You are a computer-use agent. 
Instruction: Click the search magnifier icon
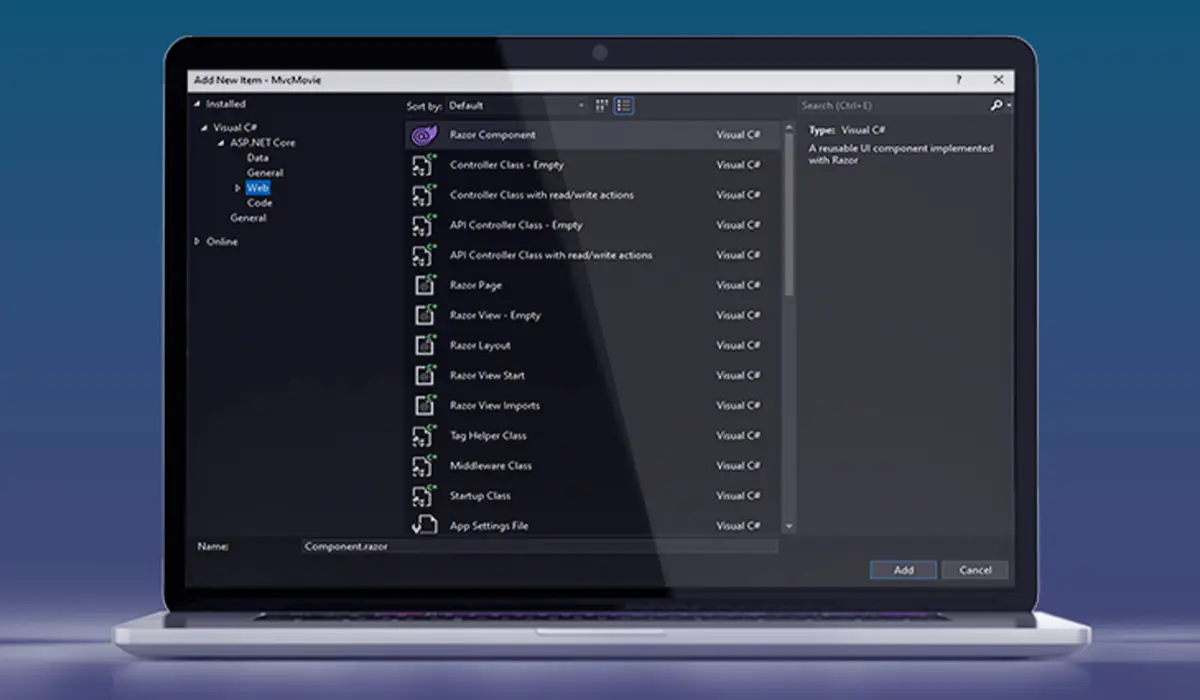pos(996,105)
